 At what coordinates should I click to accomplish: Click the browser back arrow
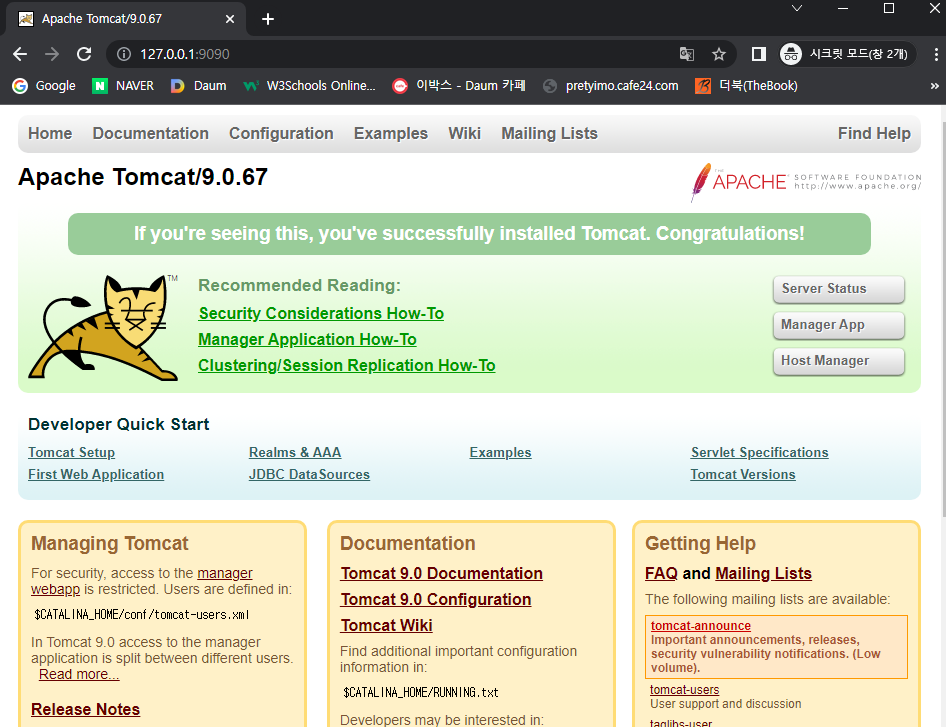click(20, 54)
